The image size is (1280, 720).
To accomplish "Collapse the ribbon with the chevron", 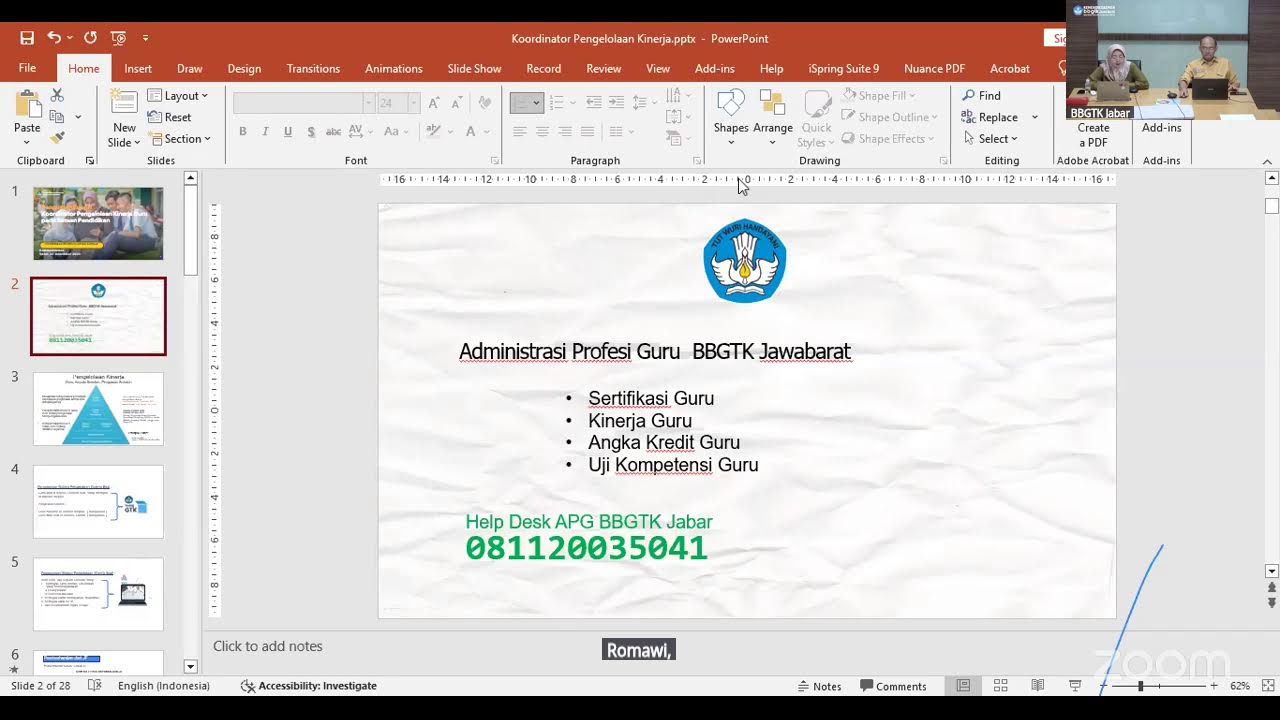I will click(x=1268, y=161).
